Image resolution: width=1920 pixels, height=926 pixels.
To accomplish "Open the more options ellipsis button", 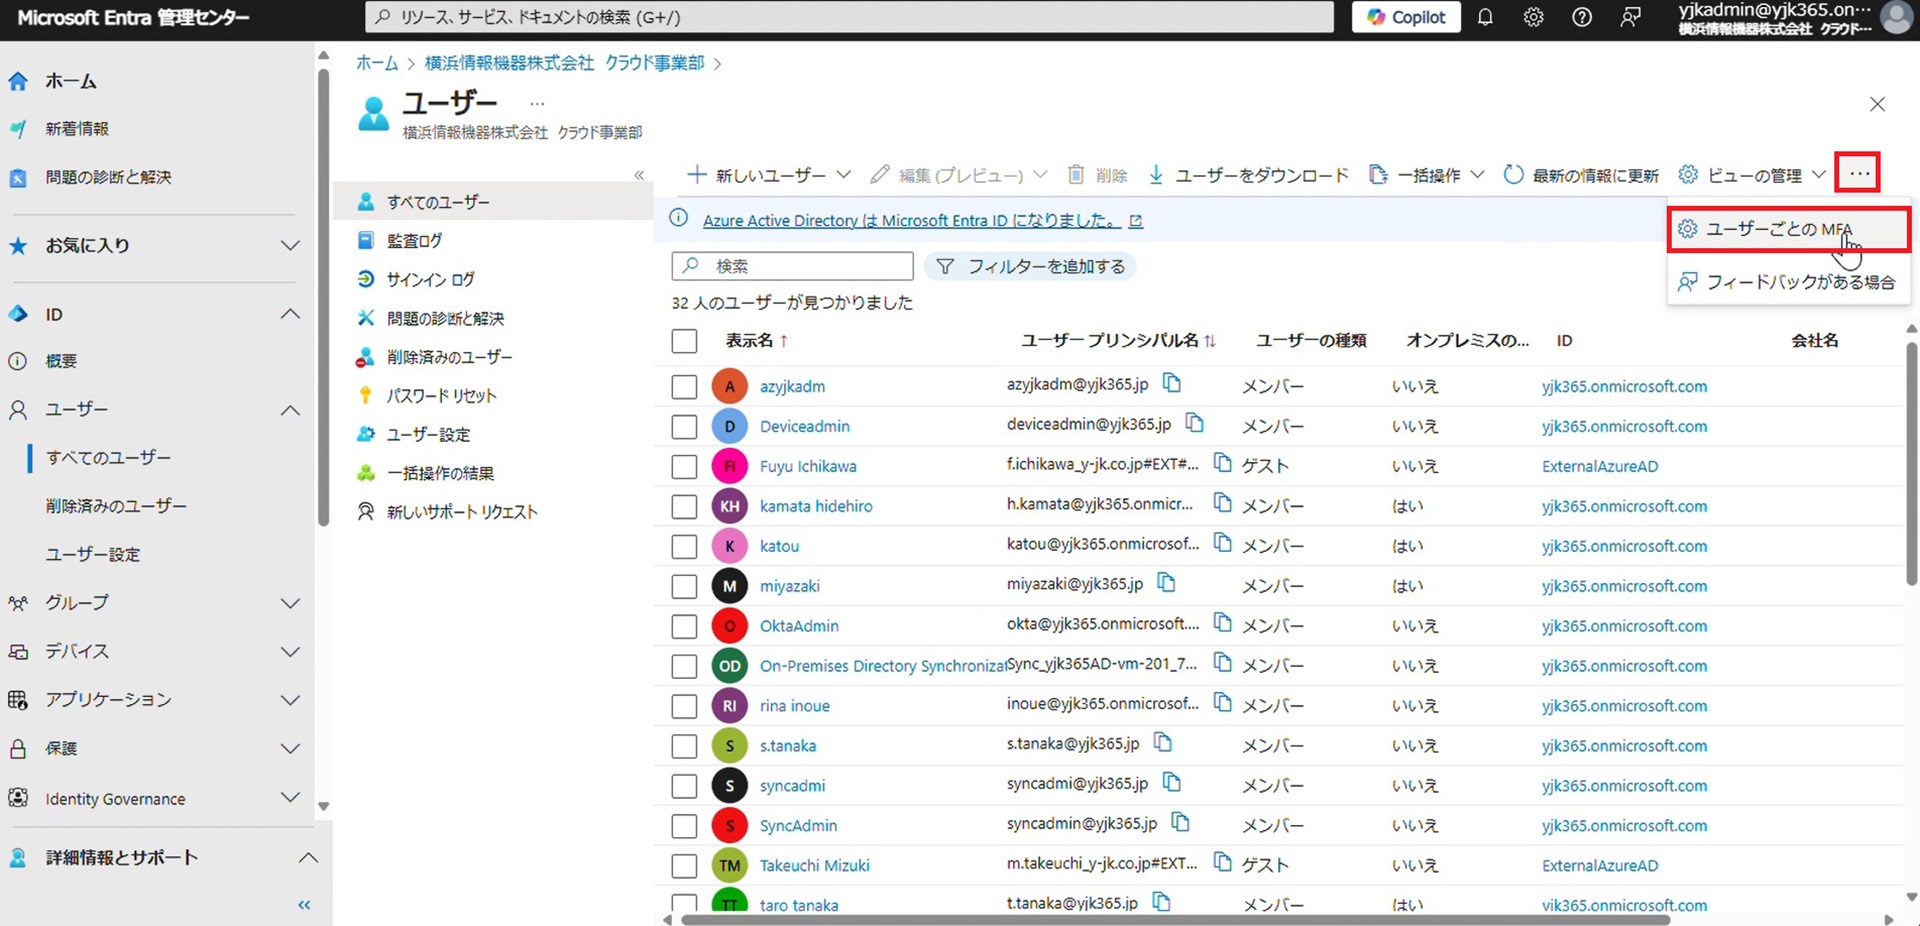I will pyautogui.click(x=1858, y=174).
